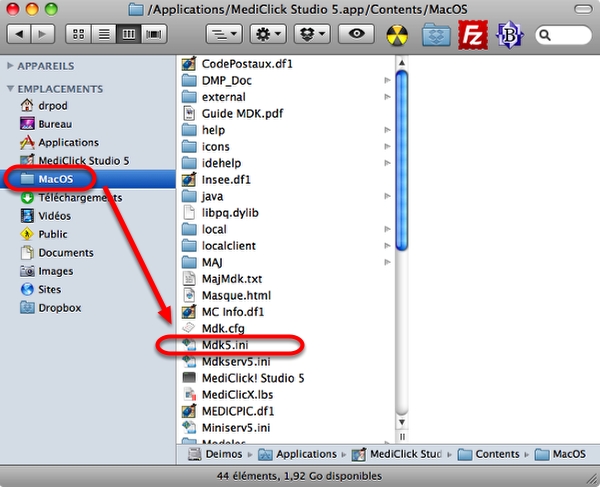The image size is (600, 487).
Task: Collapse the EMPLACEMENTS sidebar section
Action: (x=10, y=89)
